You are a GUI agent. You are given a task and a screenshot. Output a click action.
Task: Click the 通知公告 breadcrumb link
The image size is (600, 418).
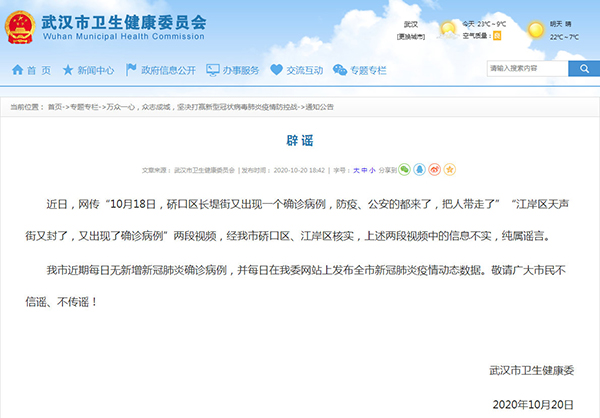tap(320, 106)
